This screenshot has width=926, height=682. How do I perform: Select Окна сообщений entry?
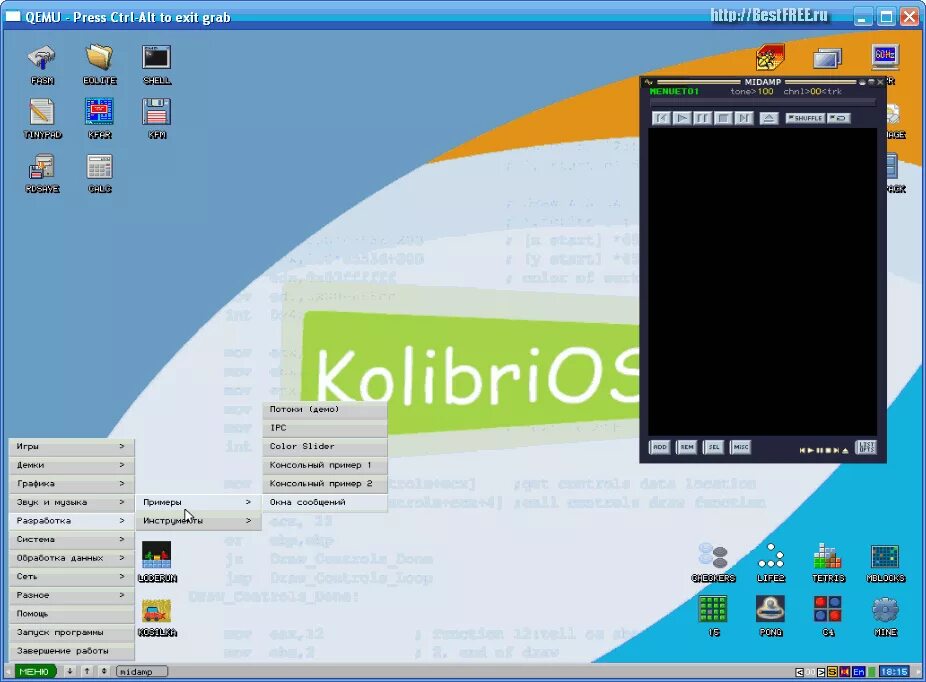coord(325,502)
